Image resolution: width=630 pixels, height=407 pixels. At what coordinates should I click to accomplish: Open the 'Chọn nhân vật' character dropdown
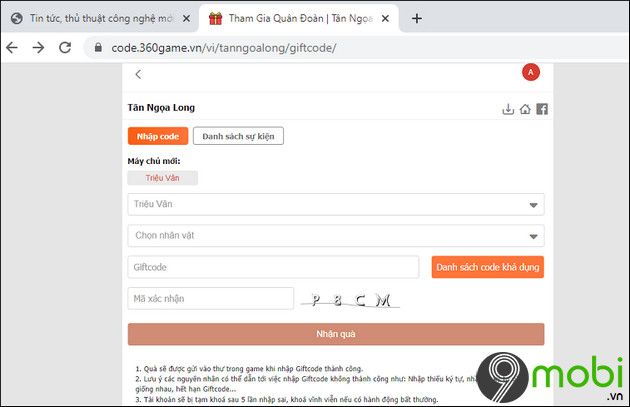(336, 236)
